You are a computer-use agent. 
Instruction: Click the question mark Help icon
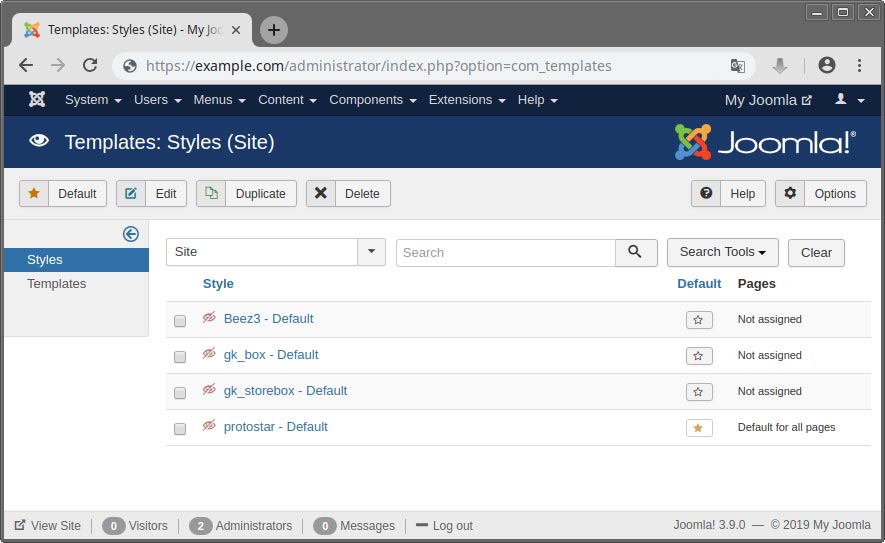point(706,194)
